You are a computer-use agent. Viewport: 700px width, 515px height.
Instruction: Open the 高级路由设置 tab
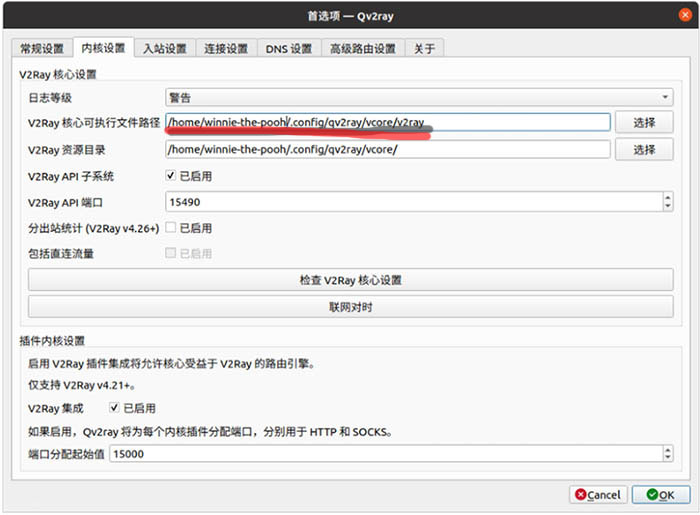click(362, 48)
